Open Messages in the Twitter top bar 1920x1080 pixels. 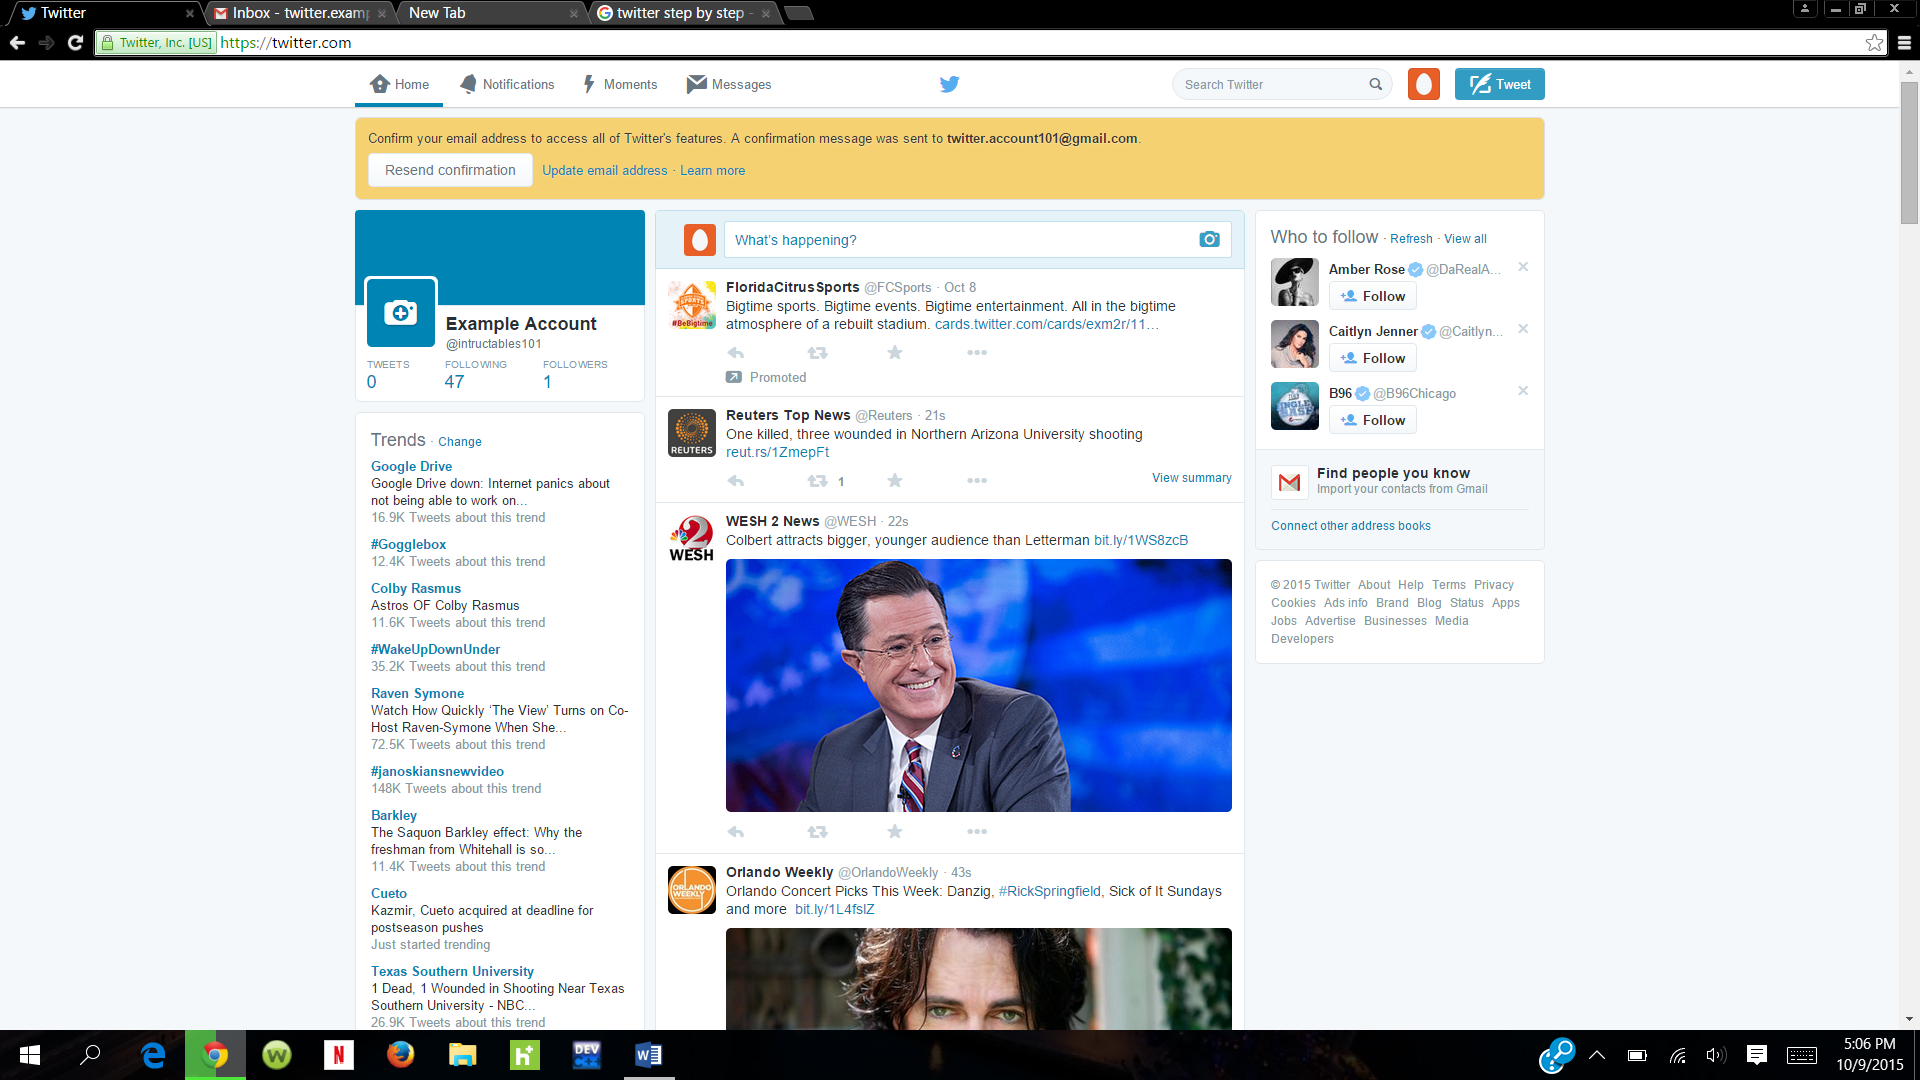tap(729, 85)
